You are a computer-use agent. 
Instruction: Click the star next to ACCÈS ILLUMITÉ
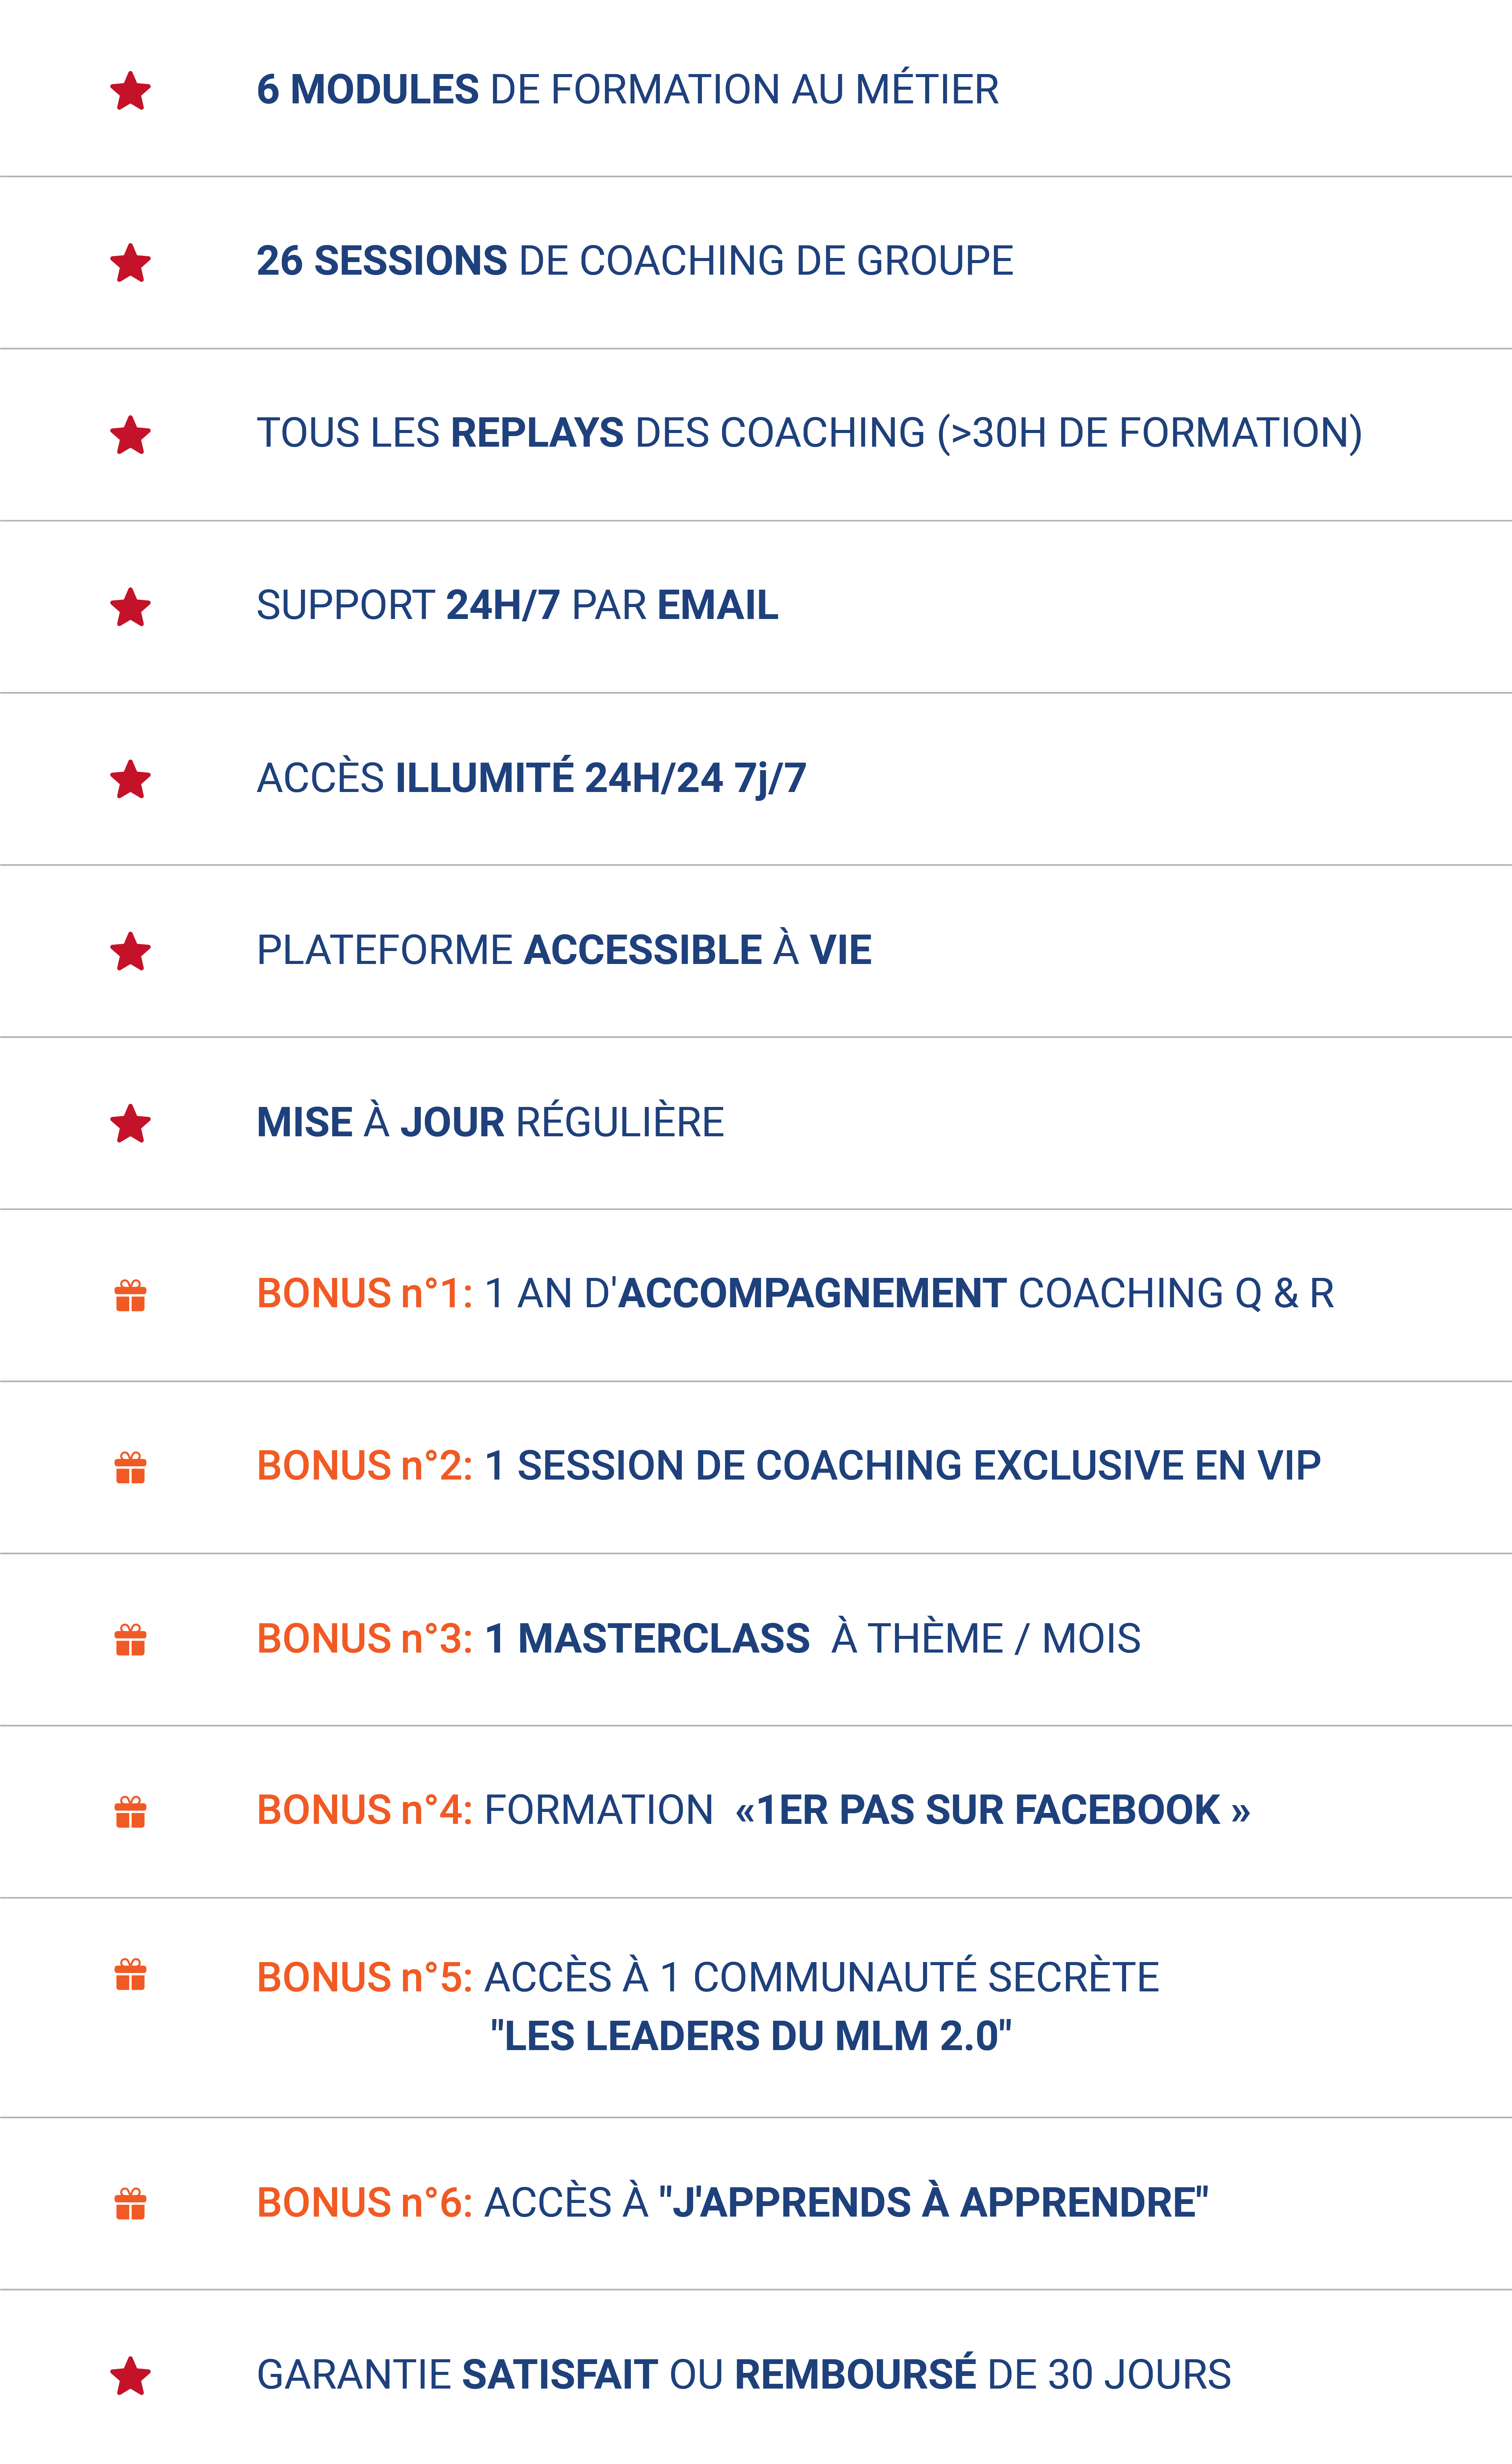[x=130, y=779]
